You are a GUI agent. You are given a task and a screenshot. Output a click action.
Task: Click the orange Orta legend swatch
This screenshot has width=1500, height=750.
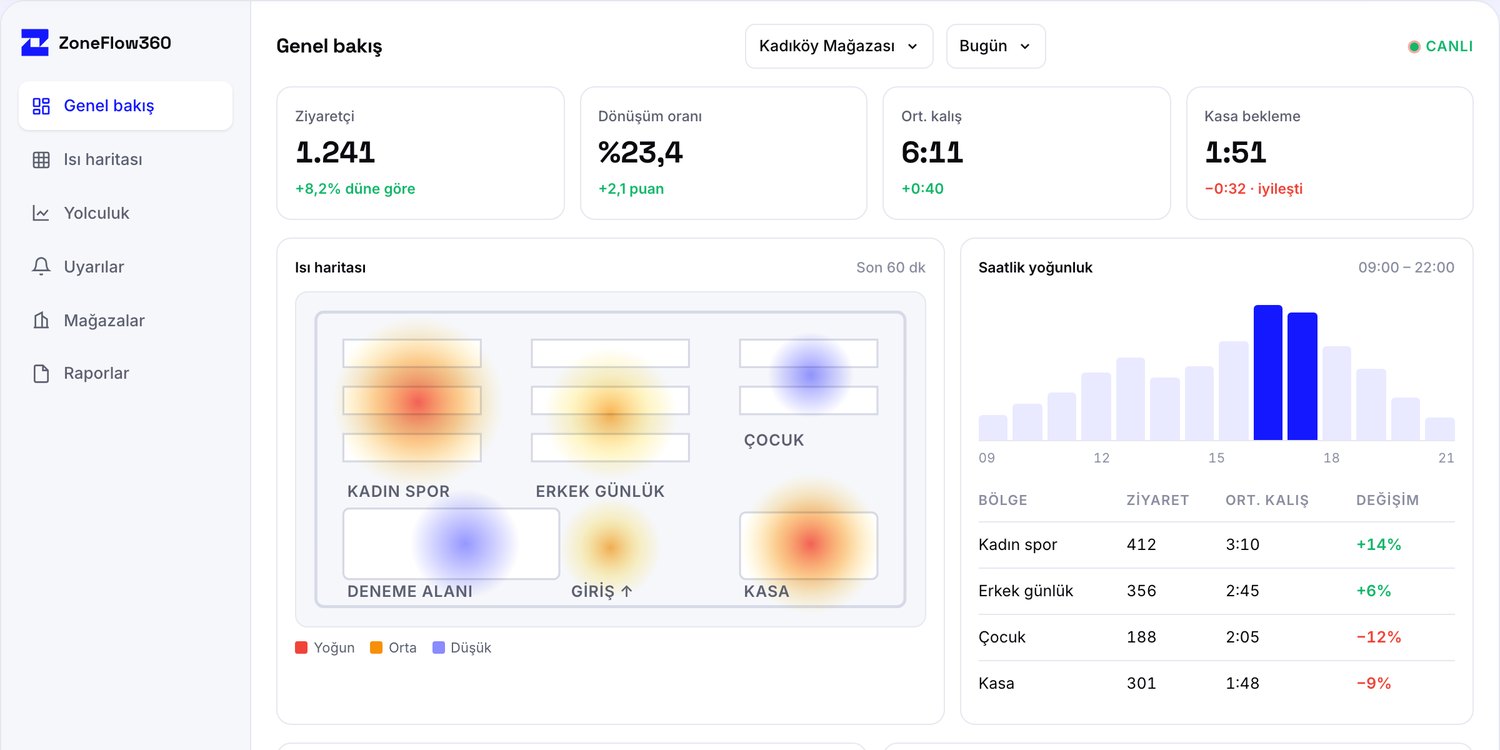tap(376, 648)
